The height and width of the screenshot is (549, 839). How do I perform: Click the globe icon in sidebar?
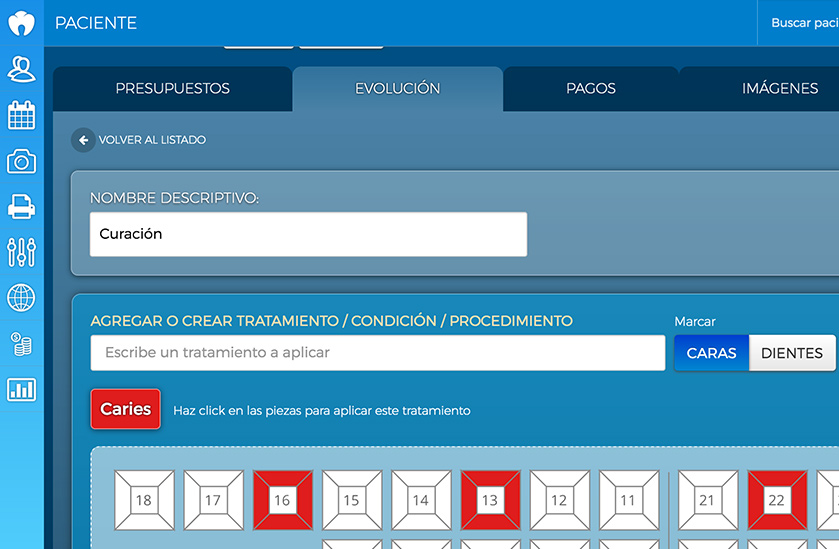(21, 298)
